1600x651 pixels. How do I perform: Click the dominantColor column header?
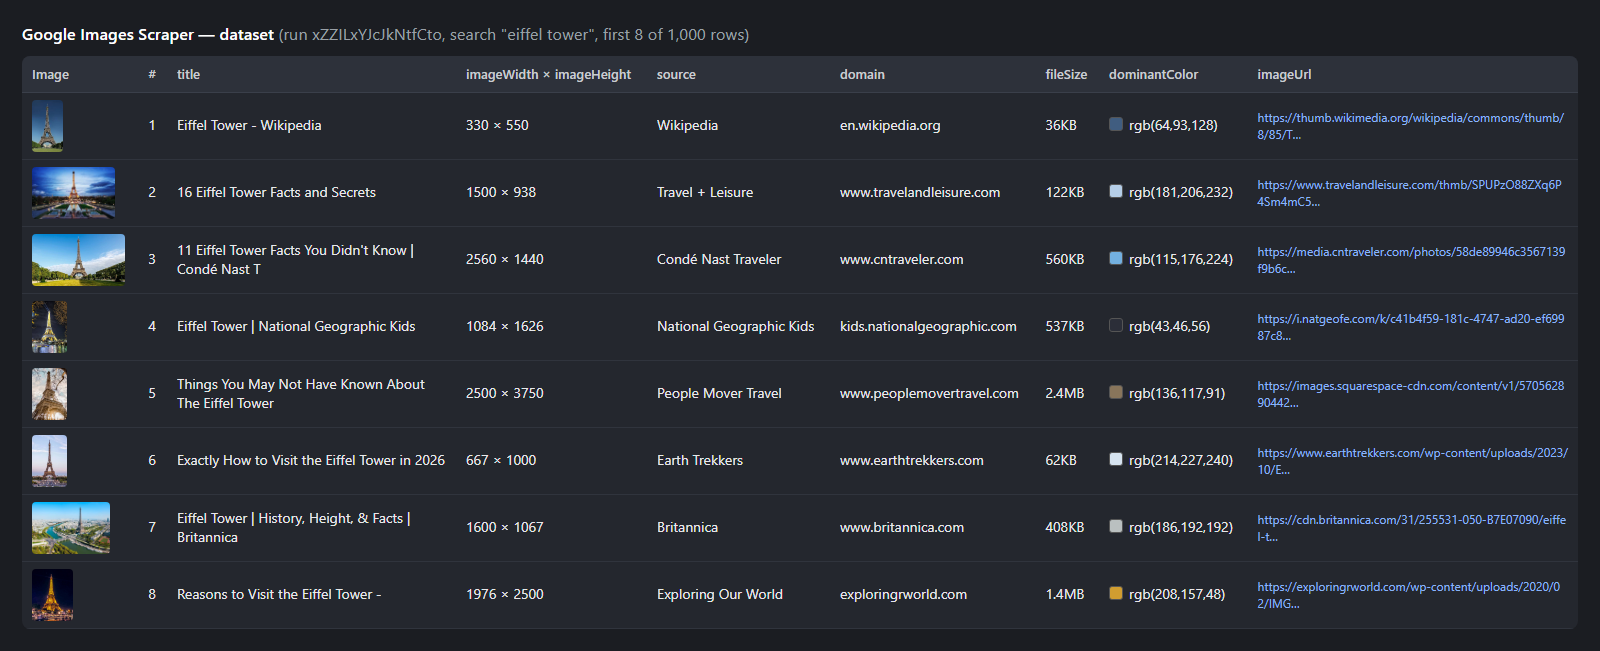point(1153,75)
